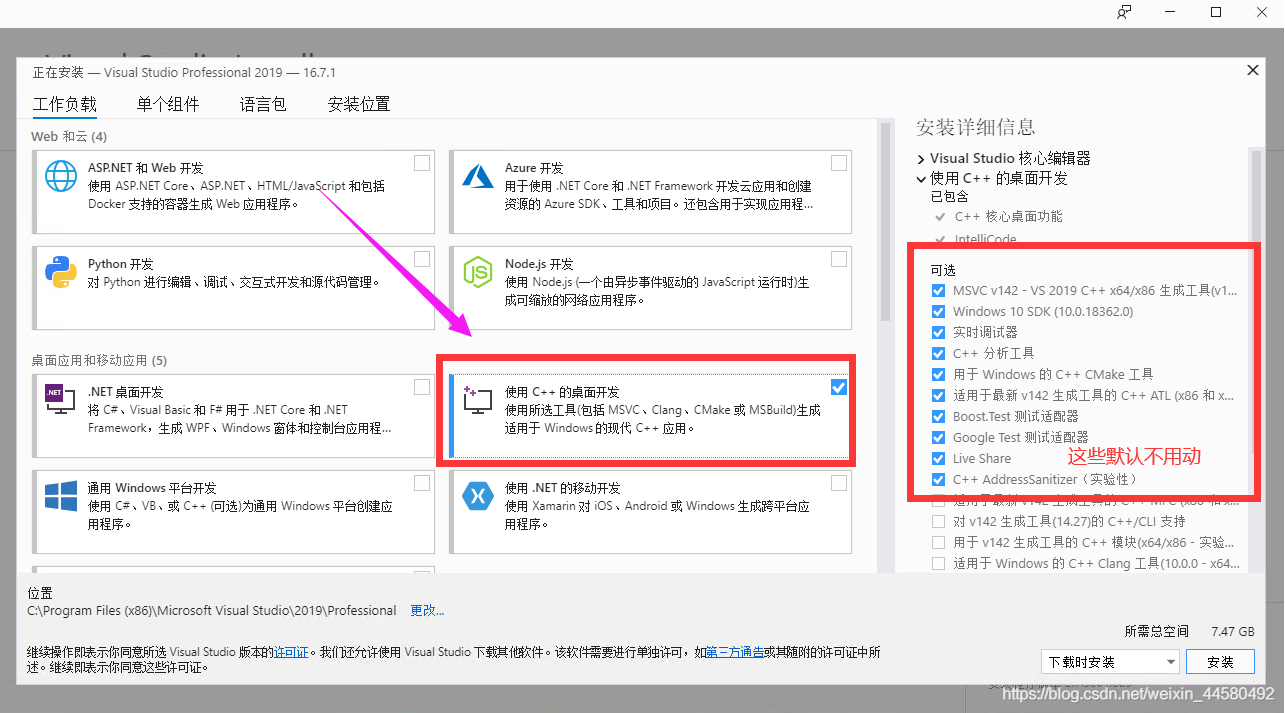Click the Python development logo icon

61,272
